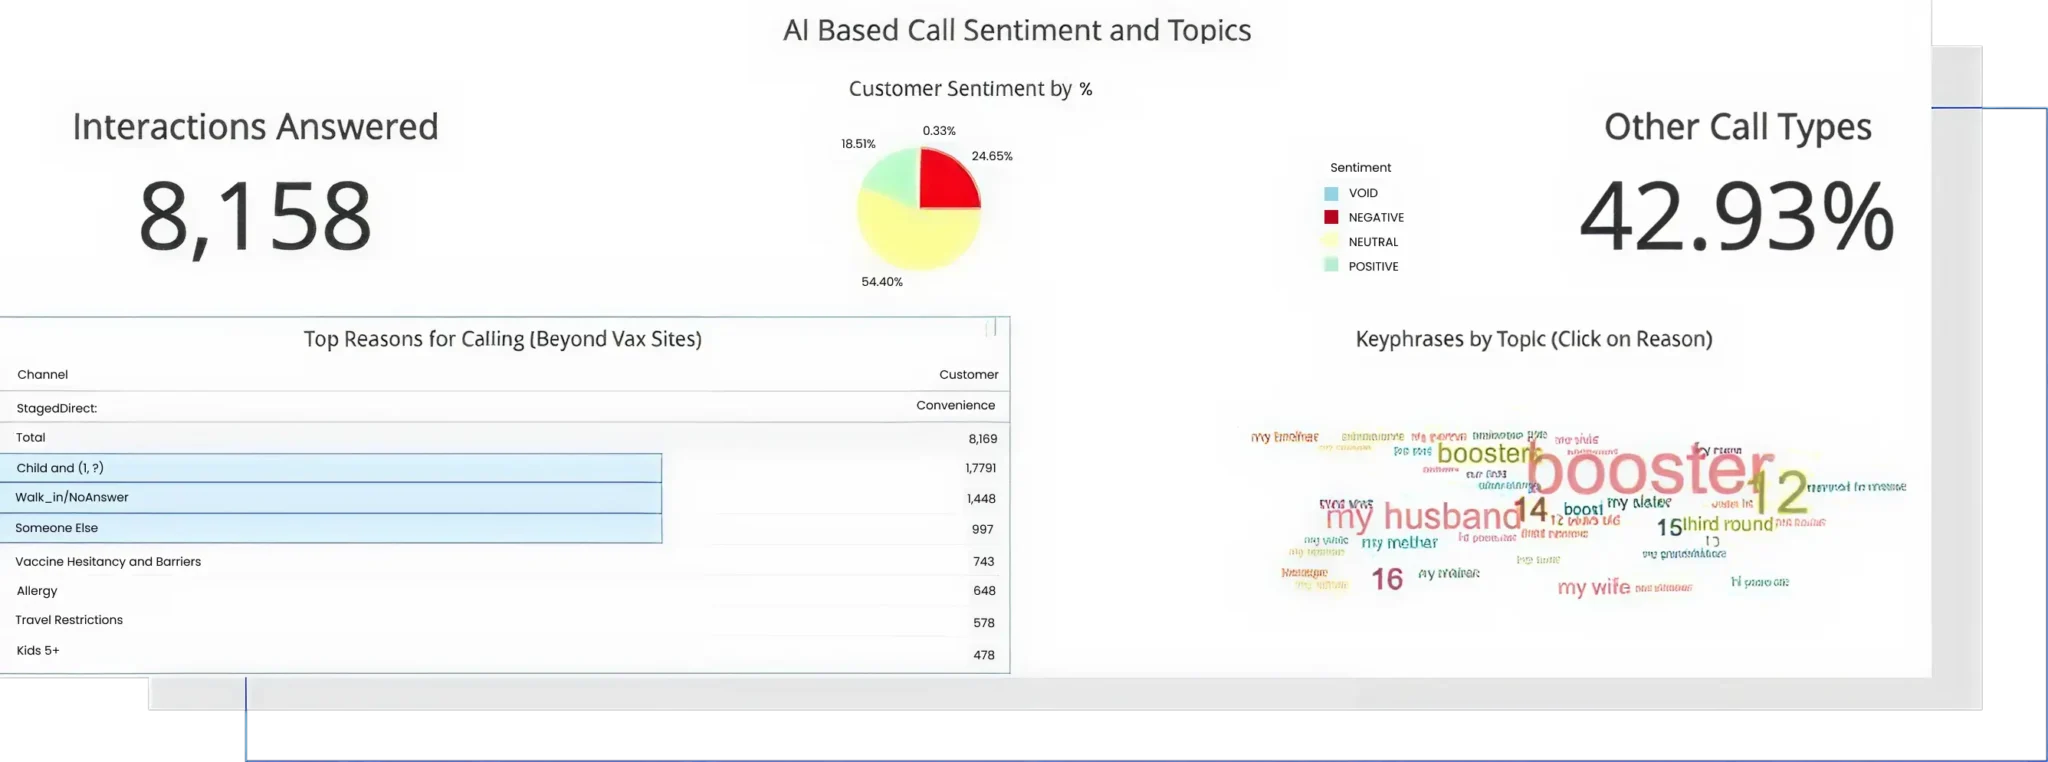Select the Walk_in/NoAnswer row
Viewport: 2048px width, 762px height.
(331, 498)
